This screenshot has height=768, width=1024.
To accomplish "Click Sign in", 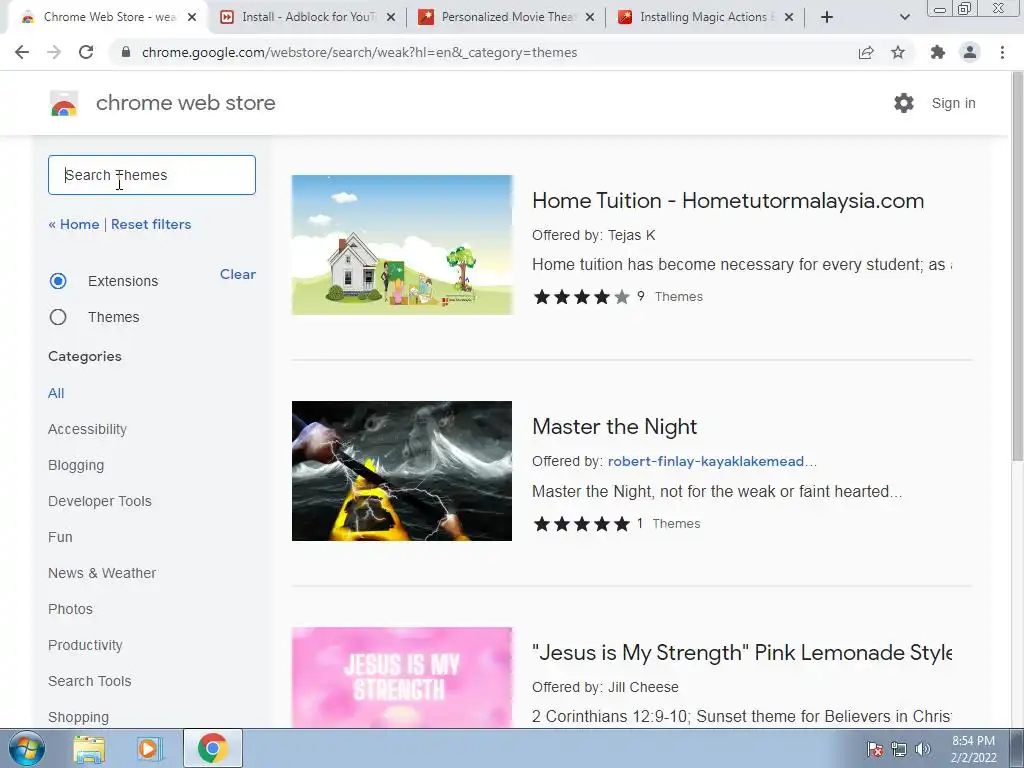I will click(x=953, y=103).
